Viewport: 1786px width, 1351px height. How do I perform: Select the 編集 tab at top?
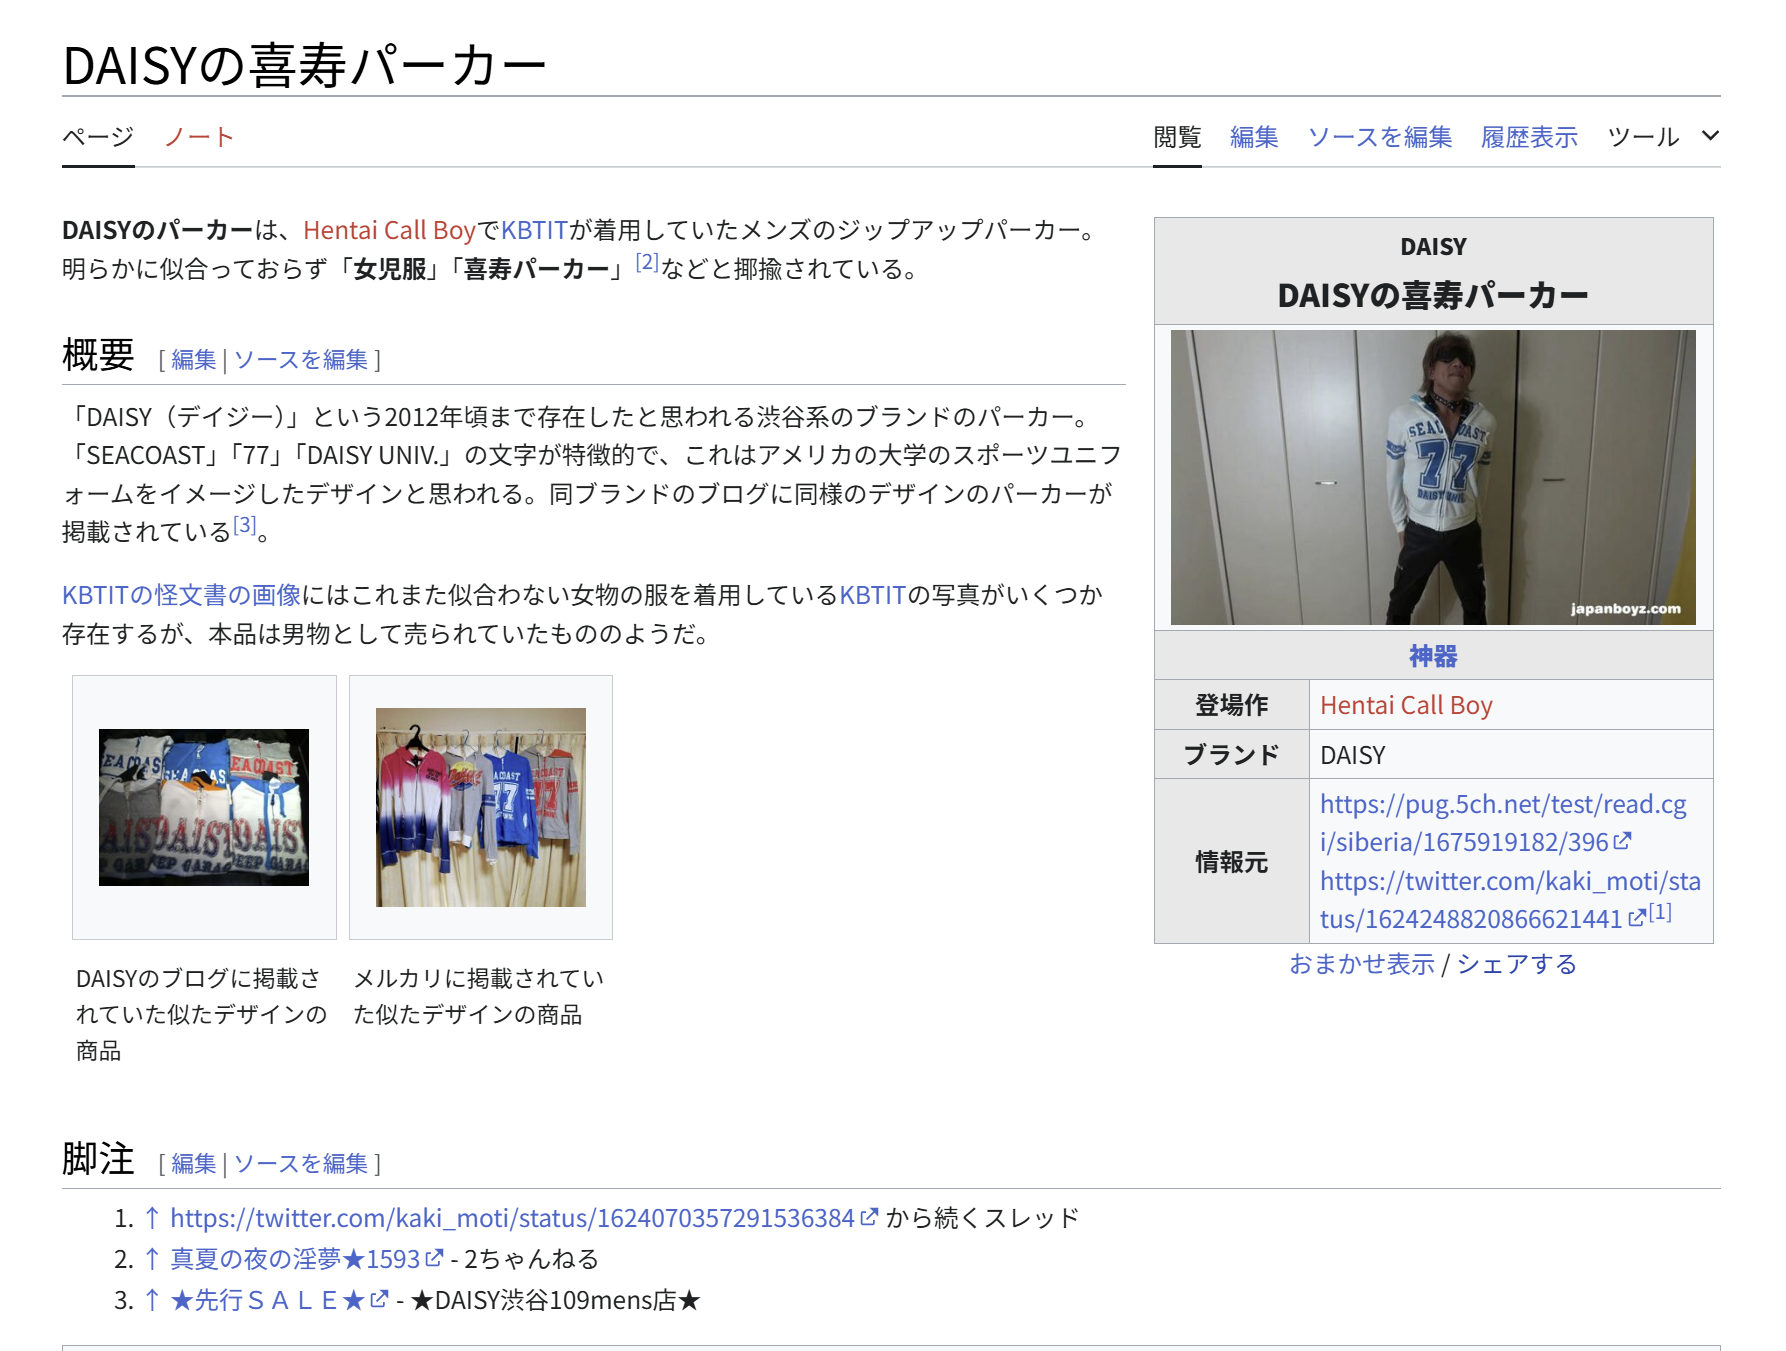(x=1253, y=137)
